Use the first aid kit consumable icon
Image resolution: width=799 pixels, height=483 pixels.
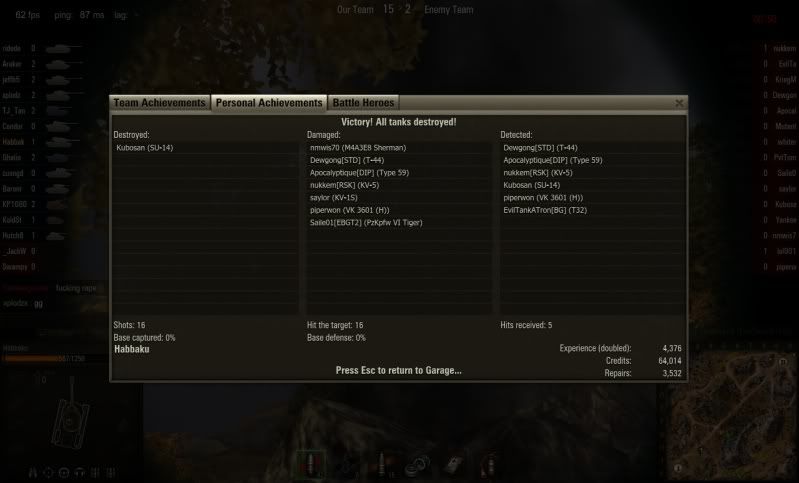click(x=454, y=465)
